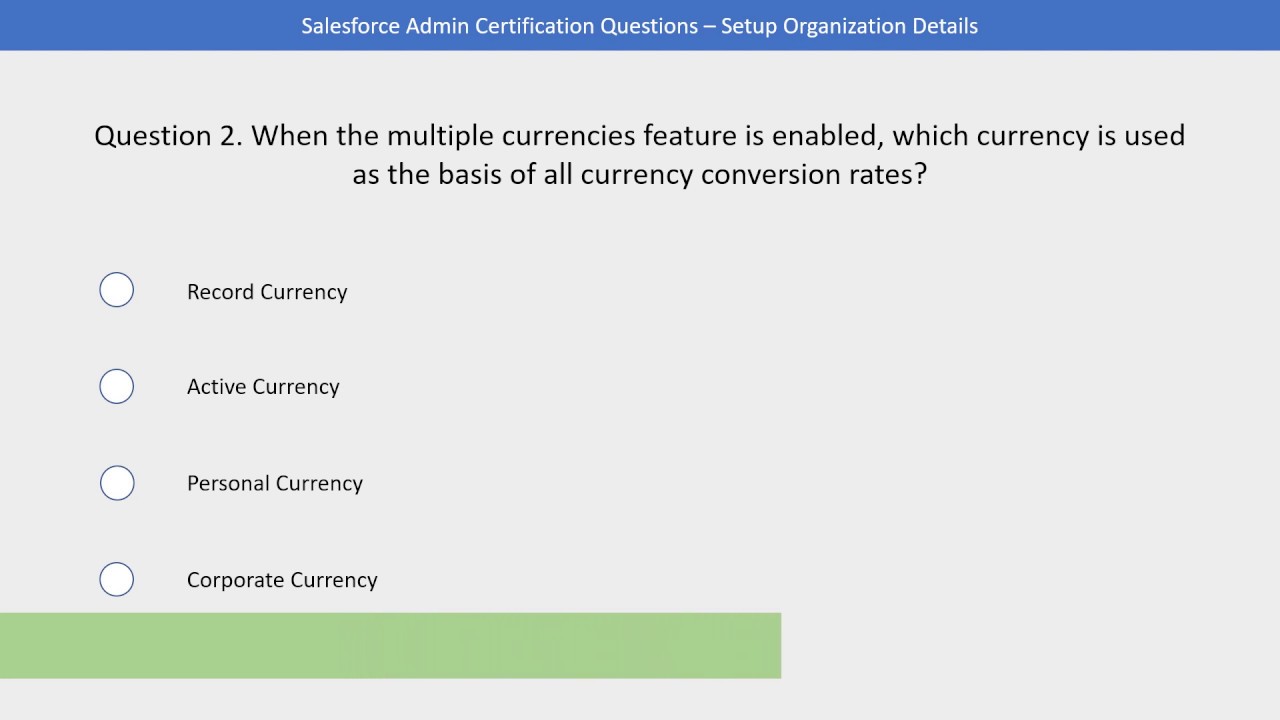
Task: Click the question's second line about conversion rates
Action: coord(640,174)
